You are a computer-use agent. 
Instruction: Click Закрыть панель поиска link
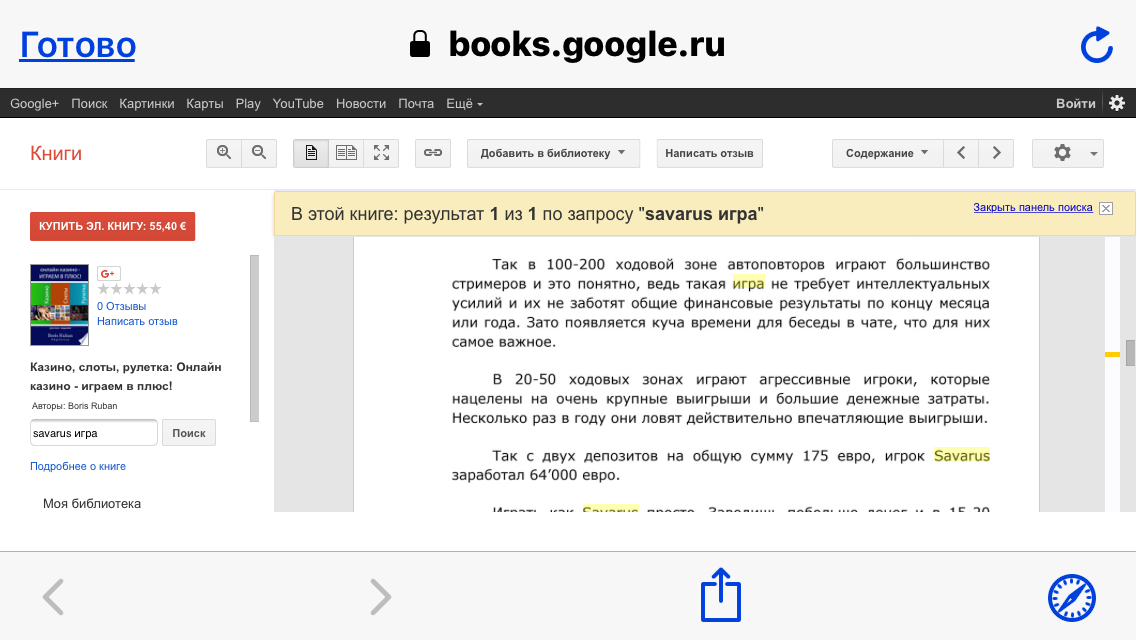[1032, 207]
